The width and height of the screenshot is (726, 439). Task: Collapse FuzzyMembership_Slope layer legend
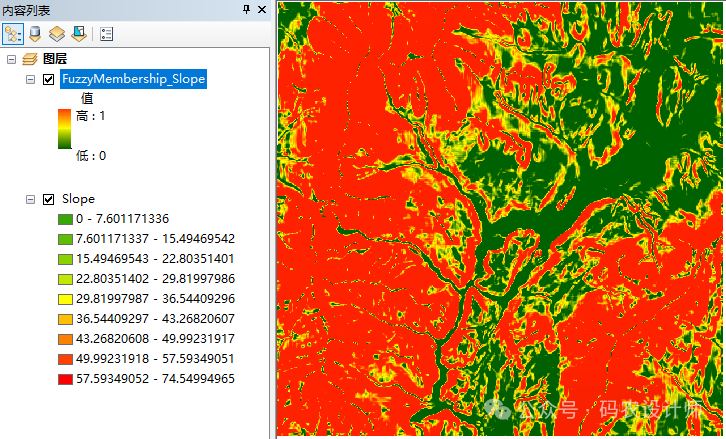[x=30, y=79]
